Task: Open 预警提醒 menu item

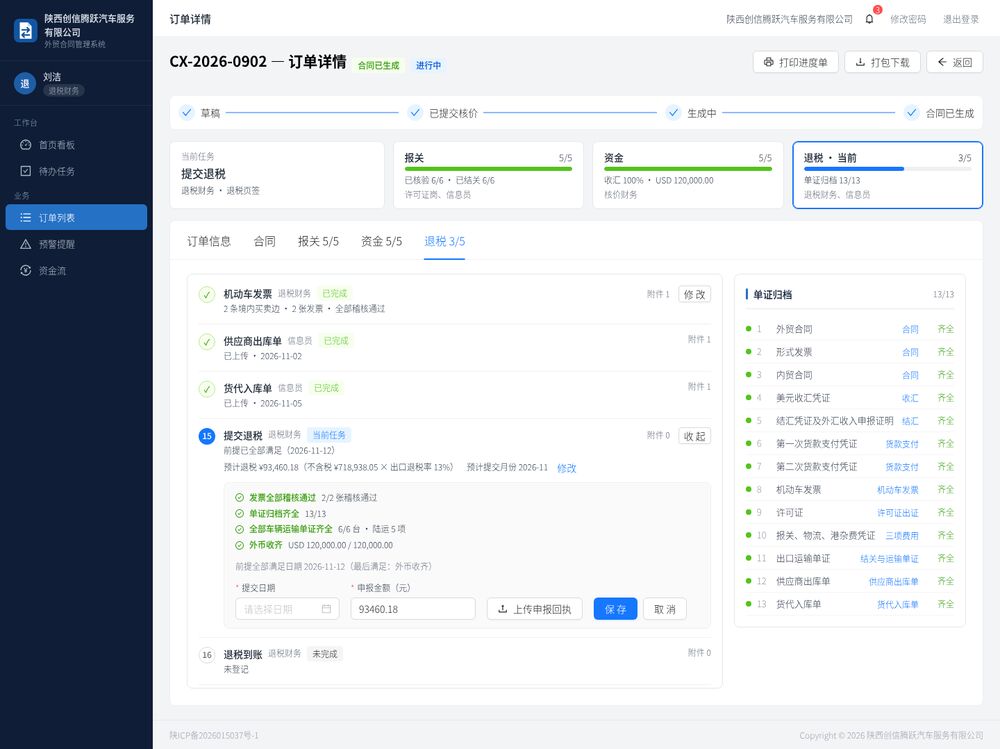Action: pos(76,244)
